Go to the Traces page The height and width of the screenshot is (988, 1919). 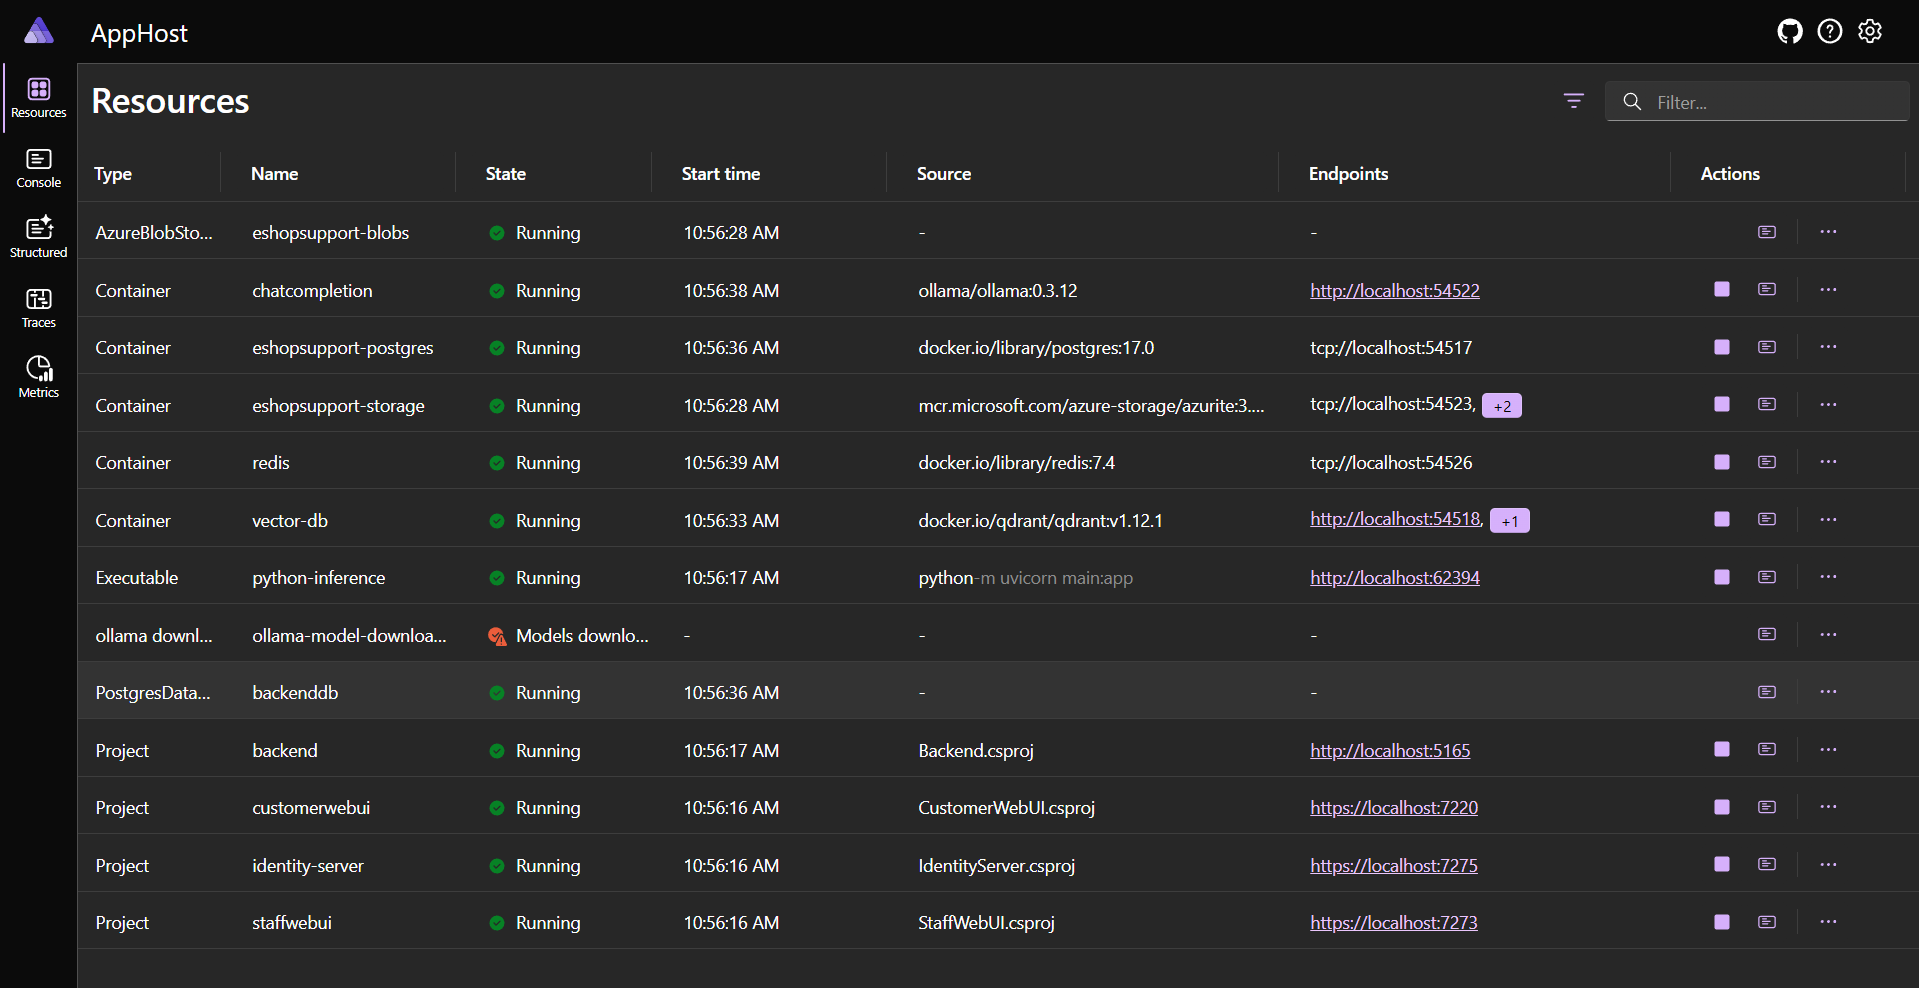[39, 309]
